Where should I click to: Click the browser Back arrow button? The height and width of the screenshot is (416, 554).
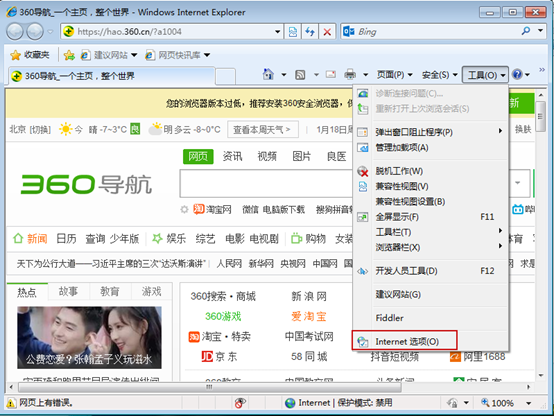15,32
